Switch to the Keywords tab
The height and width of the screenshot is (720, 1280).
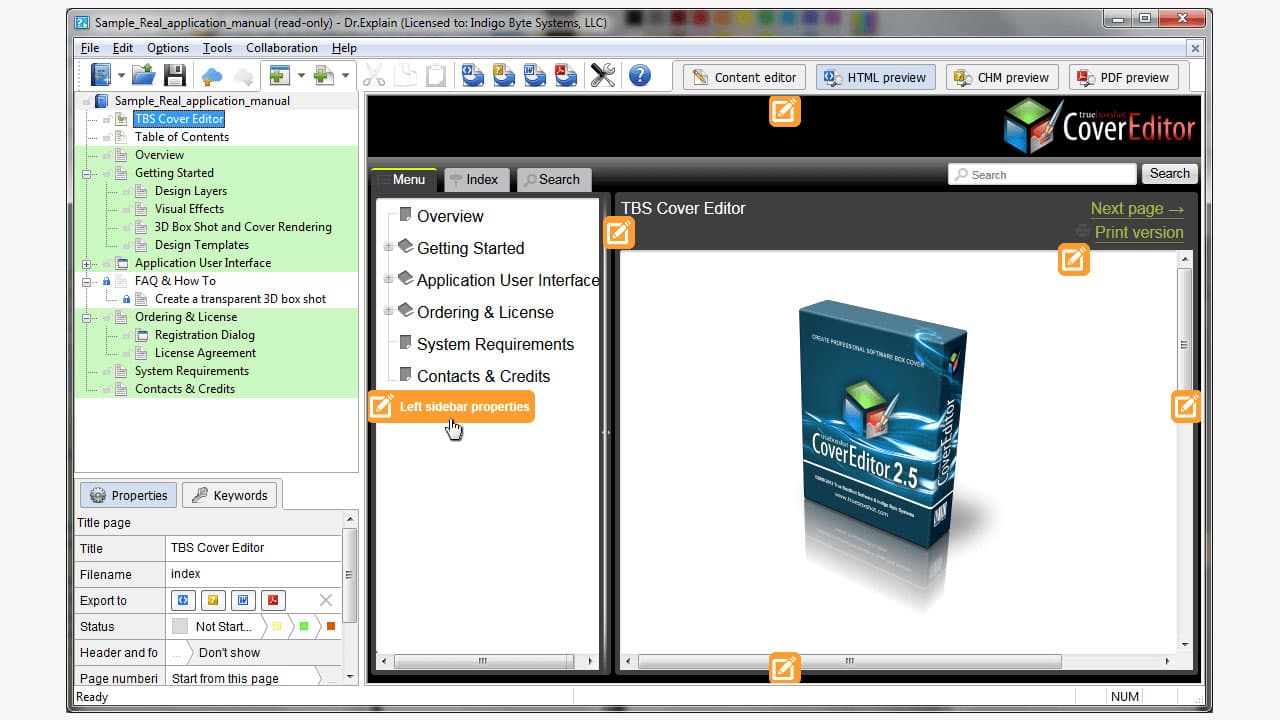tap(230, 495)
